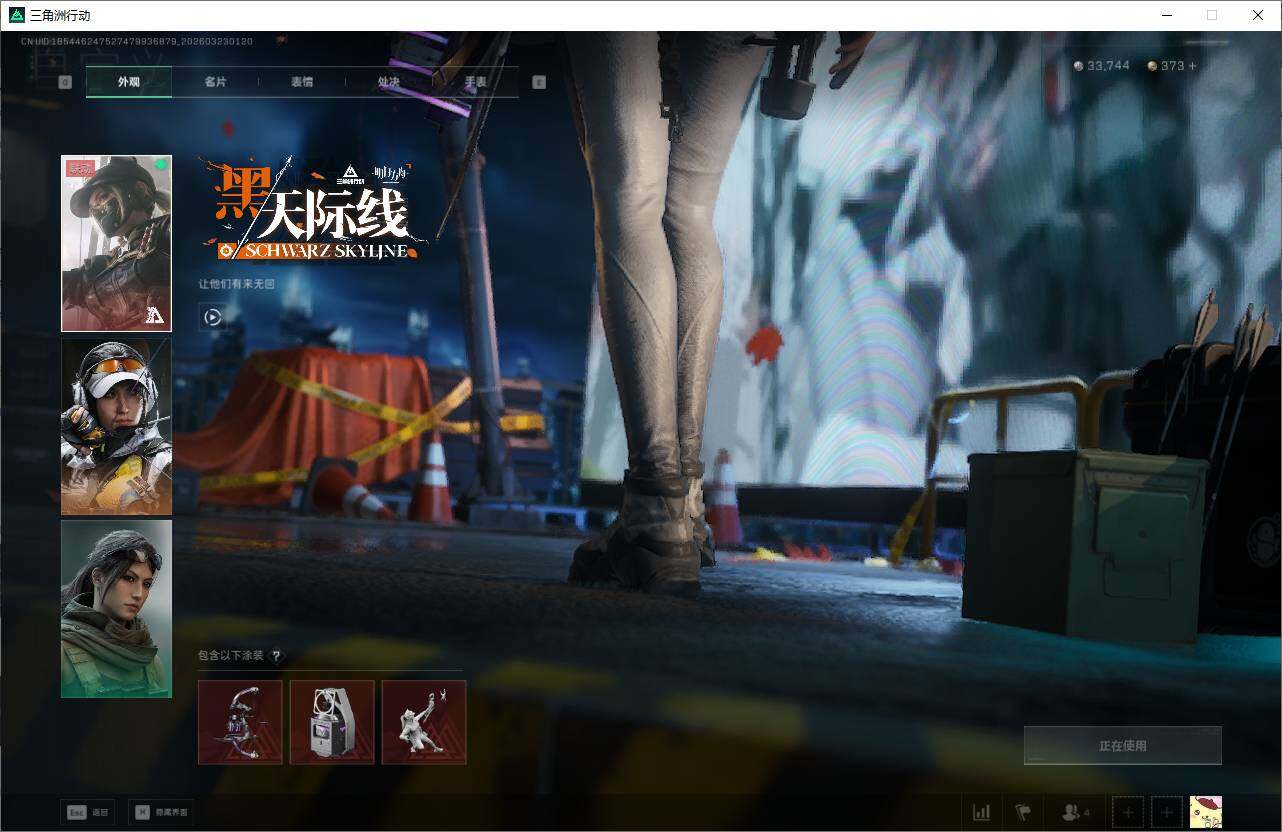Viewport: 1282px width, 832px height.
Task: Click the silver coin 33,744 currency icon
Action: tap(1078, 66)
